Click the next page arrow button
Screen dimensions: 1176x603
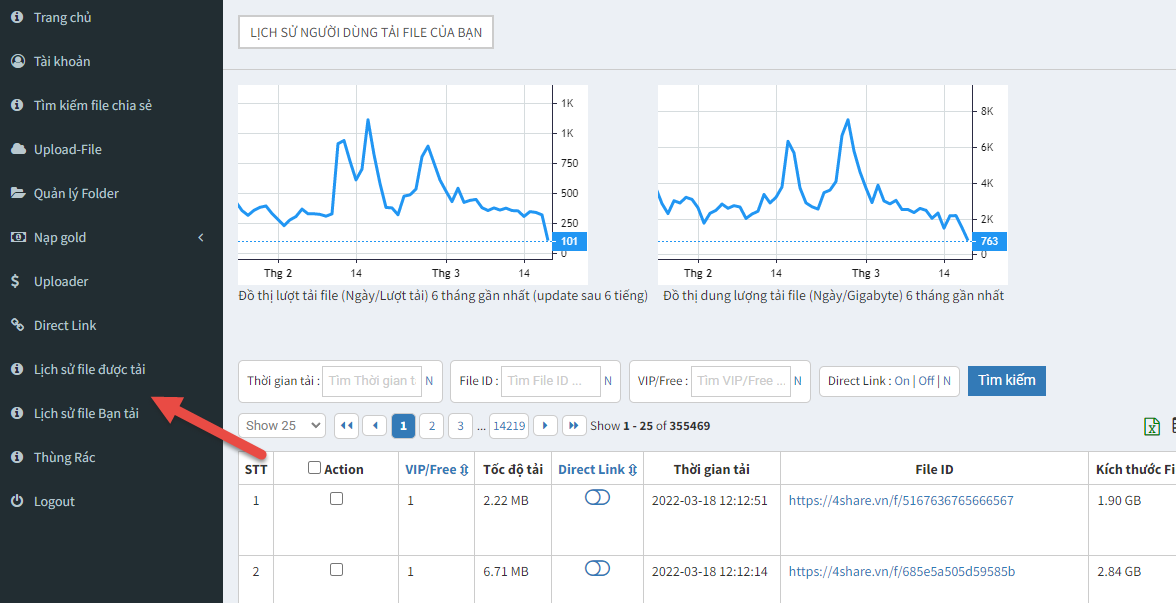click(545, 426)
